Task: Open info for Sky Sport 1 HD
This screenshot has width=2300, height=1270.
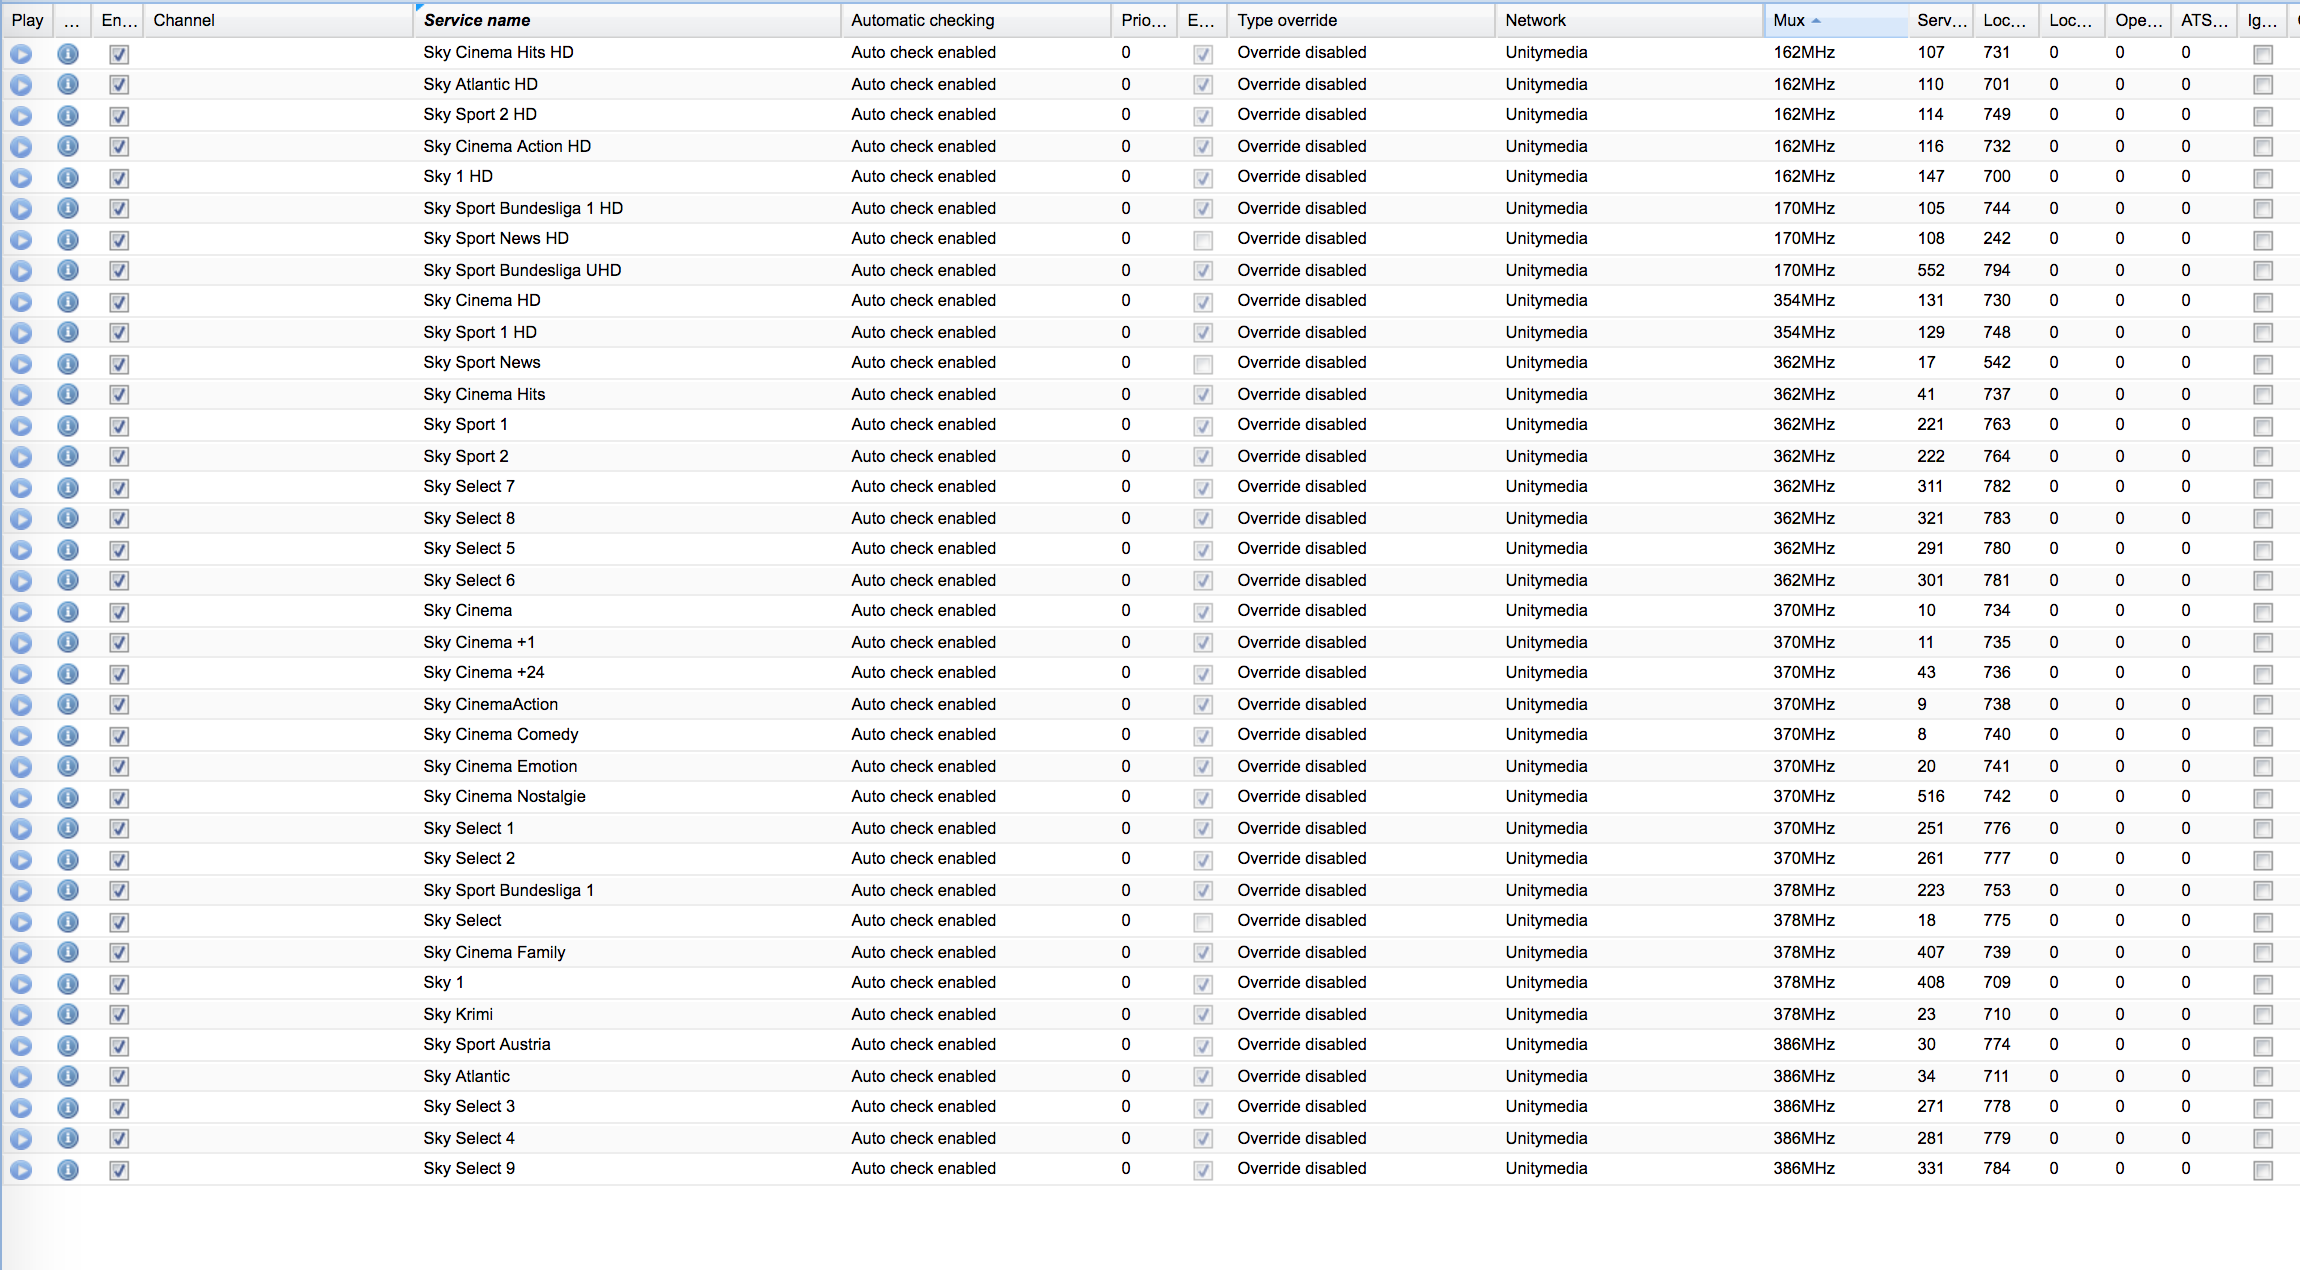Action: (x=68, y=333)
